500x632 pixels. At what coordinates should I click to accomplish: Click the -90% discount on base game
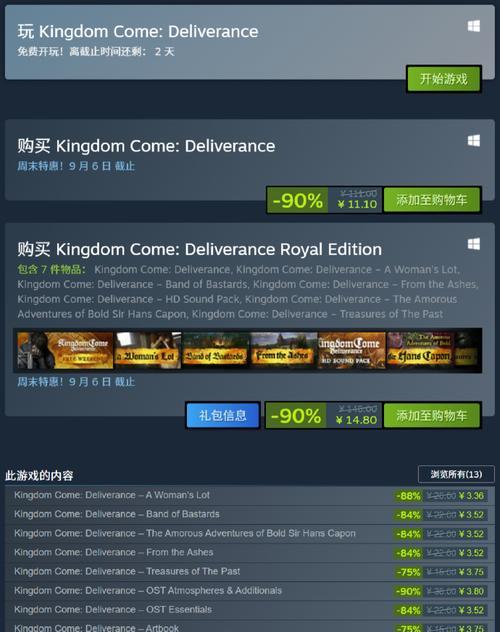297,200
